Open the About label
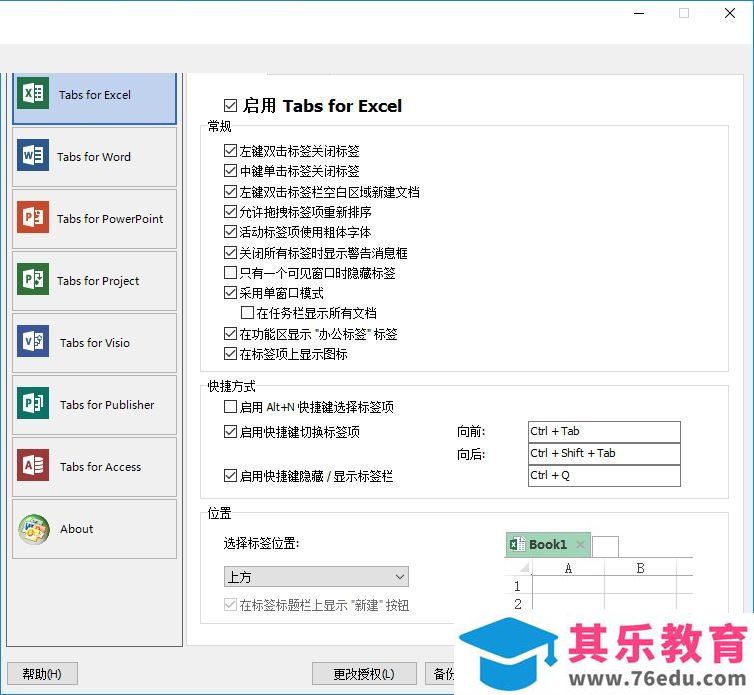Image resolution: width=754 pixels, height=695 pixels. pos(76,529)
